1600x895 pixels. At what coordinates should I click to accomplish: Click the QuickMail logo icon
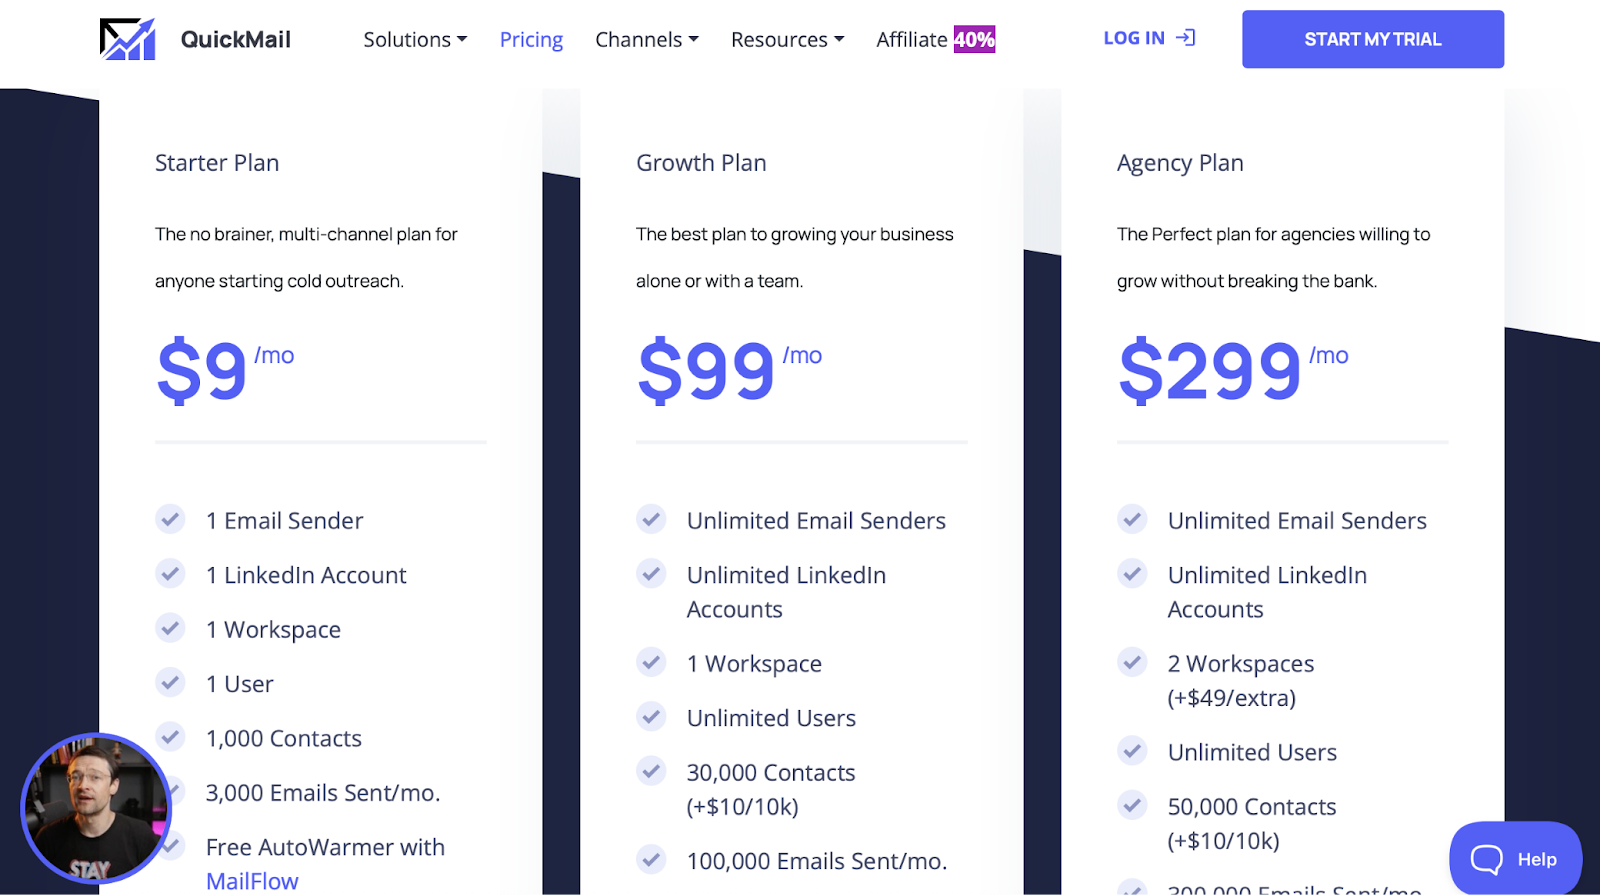point(126,38)
